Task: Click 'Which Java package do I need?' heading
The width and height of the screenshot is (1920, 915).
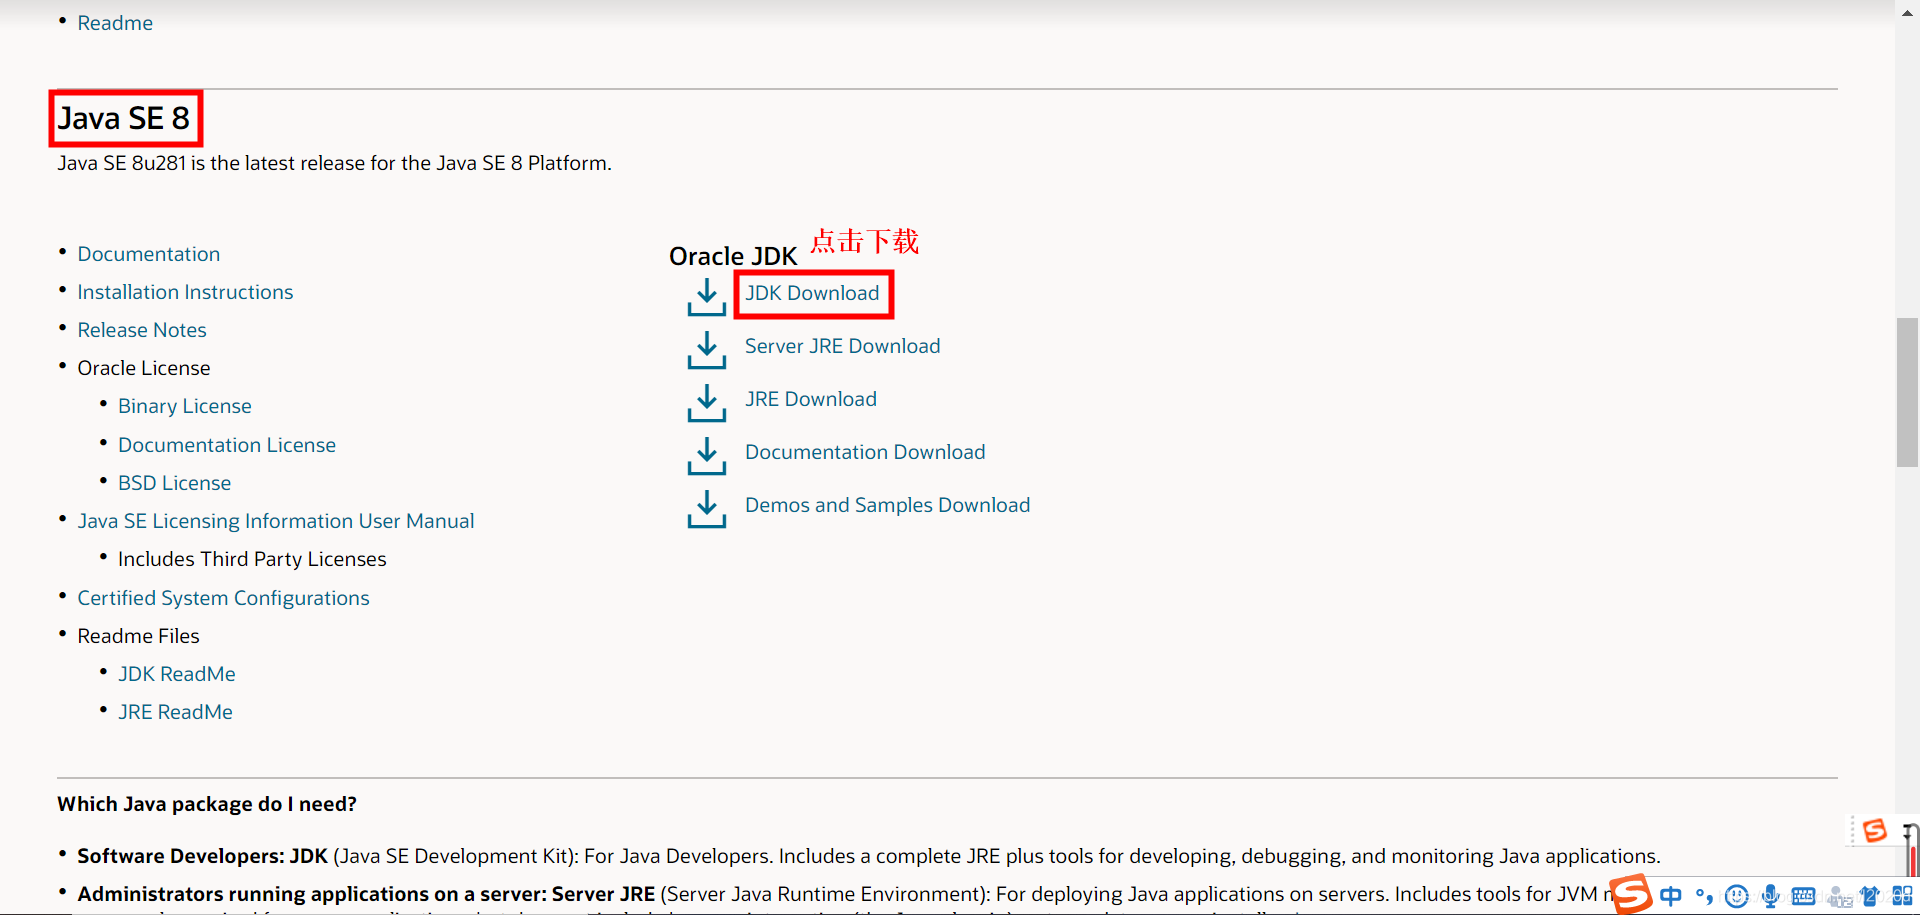Action: pos(207,804)
